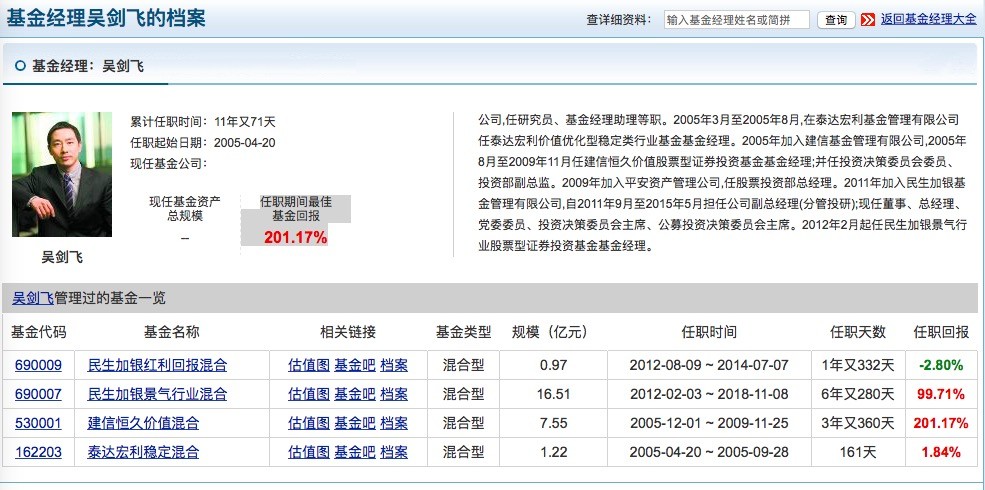
Task: Open 档案 for 建信恒久价值混合
Action: tap(394, 423)
